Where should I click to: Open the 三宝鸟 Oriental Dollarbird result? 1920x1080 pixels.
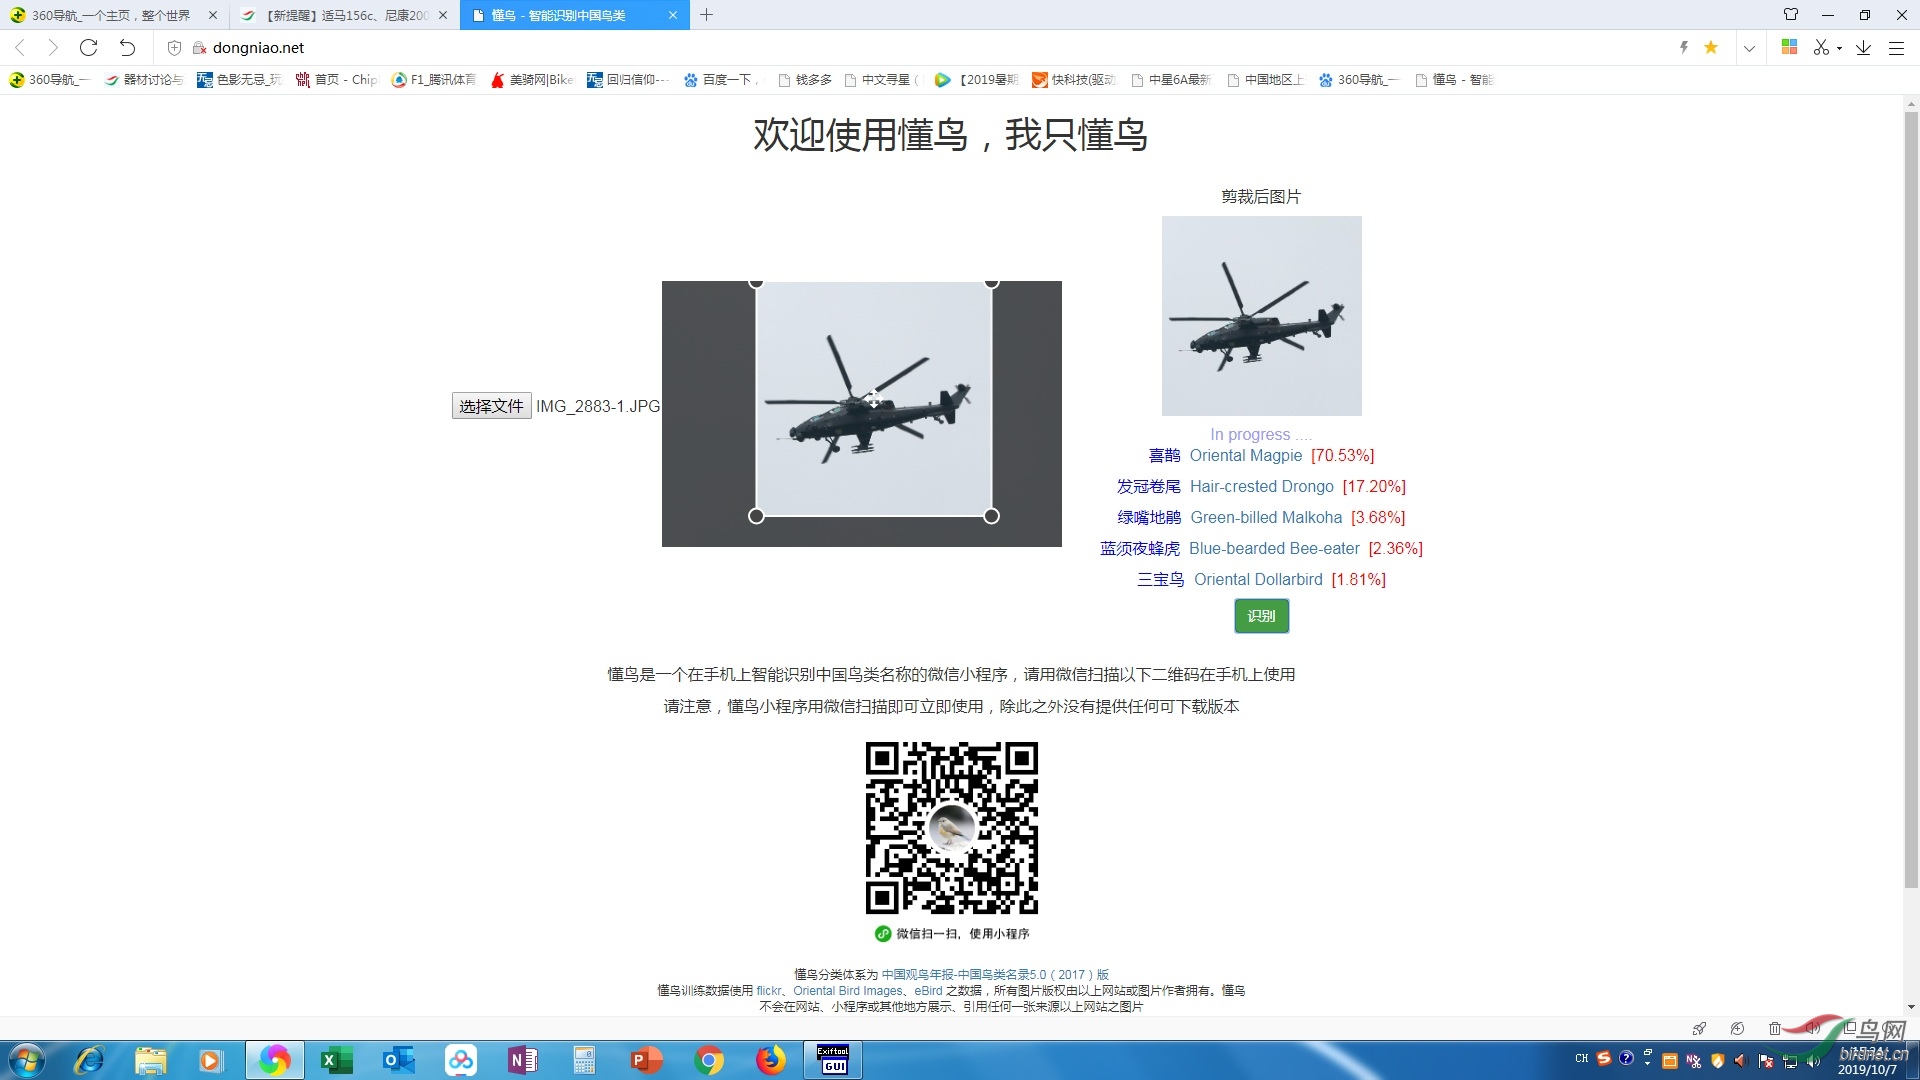pyautogui.click(x=1261, y=580)
